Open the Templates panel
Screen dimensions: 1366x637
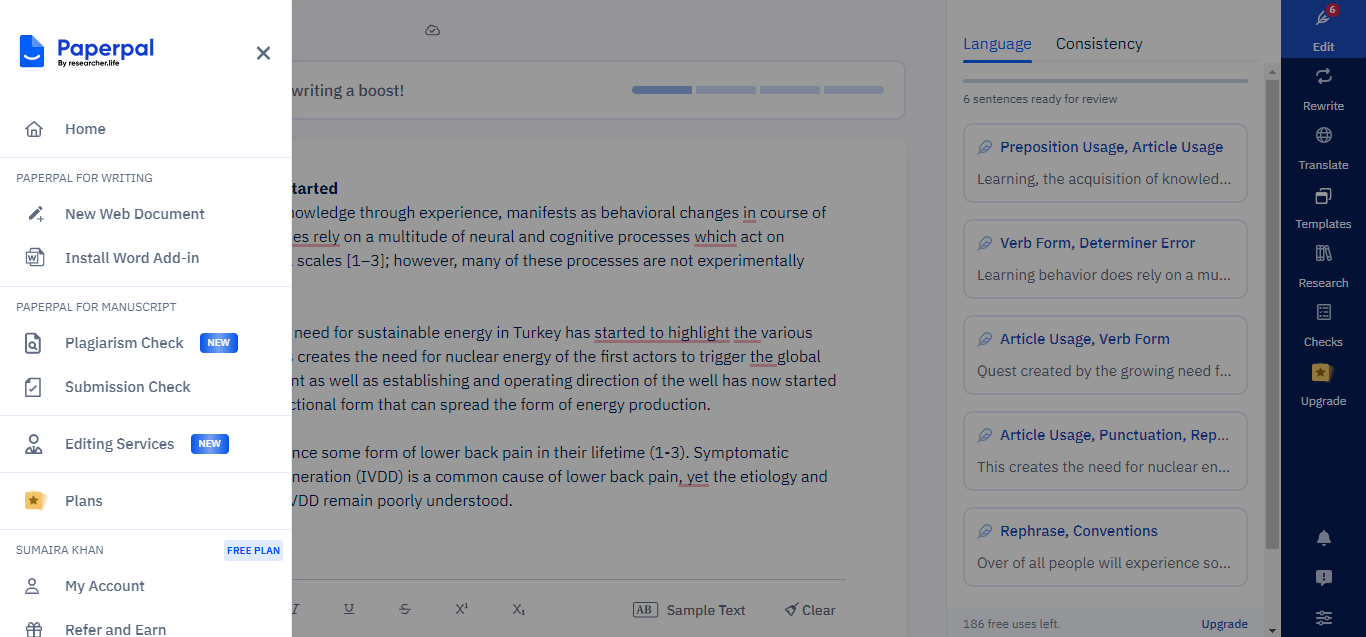tap(1323, 196)
